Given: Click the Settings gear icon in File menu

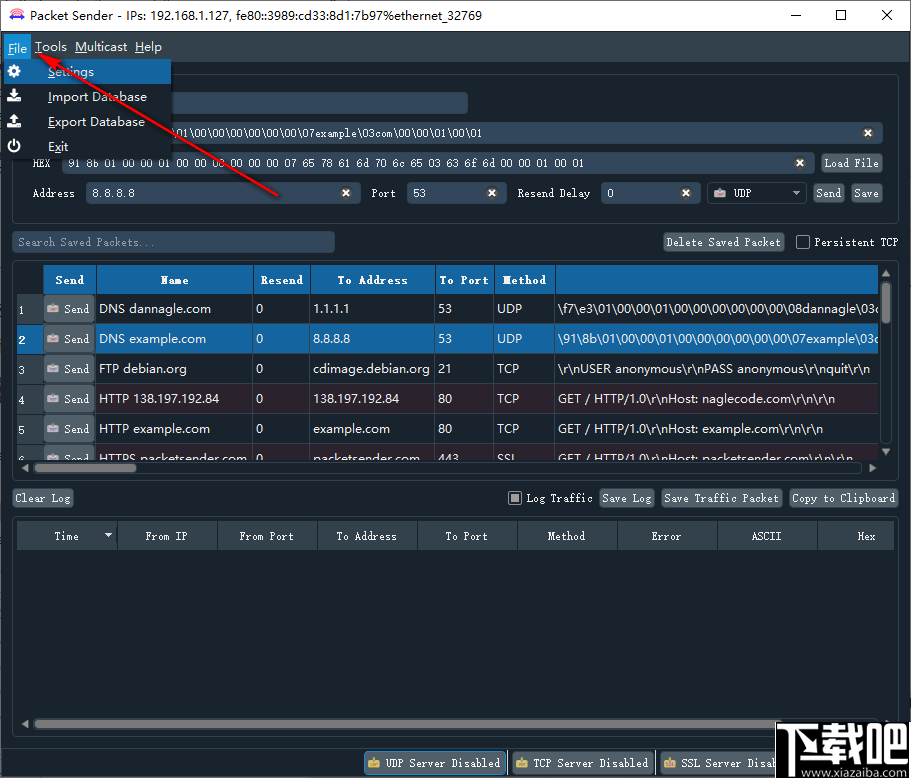Looking at the screenshot, I should [16, 71].
